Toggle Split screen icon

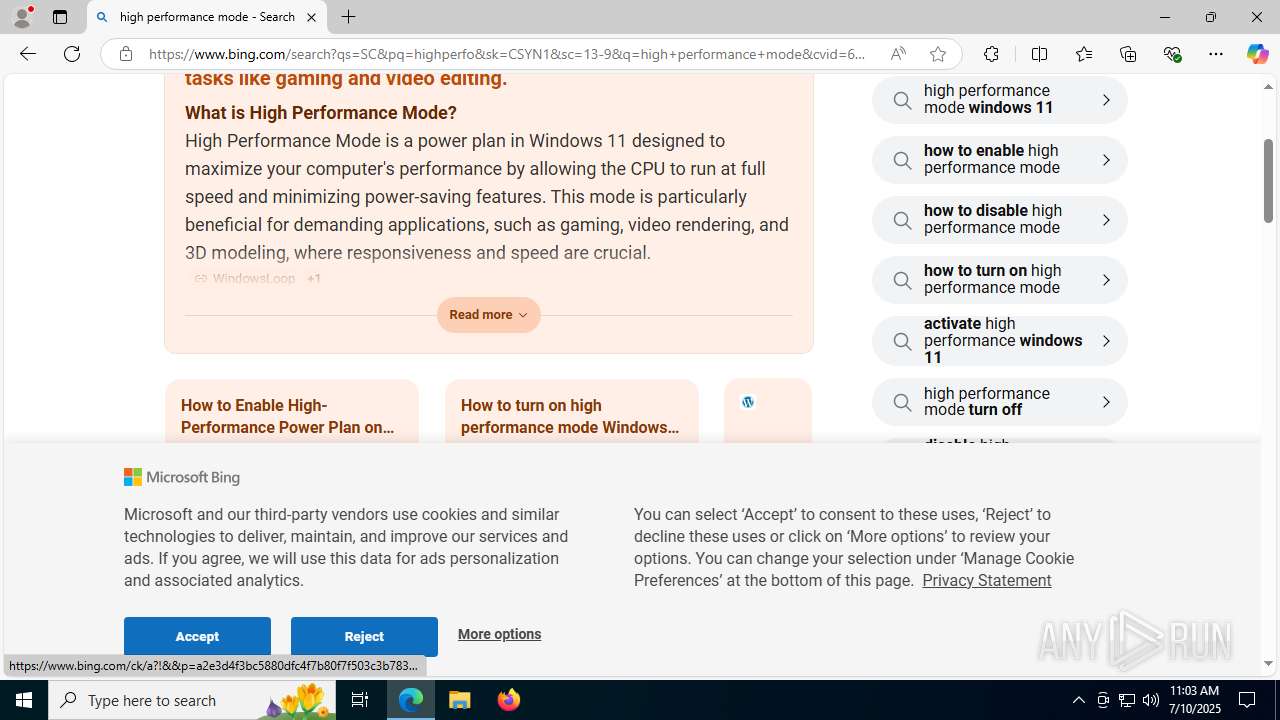(x=1039, y=54)
